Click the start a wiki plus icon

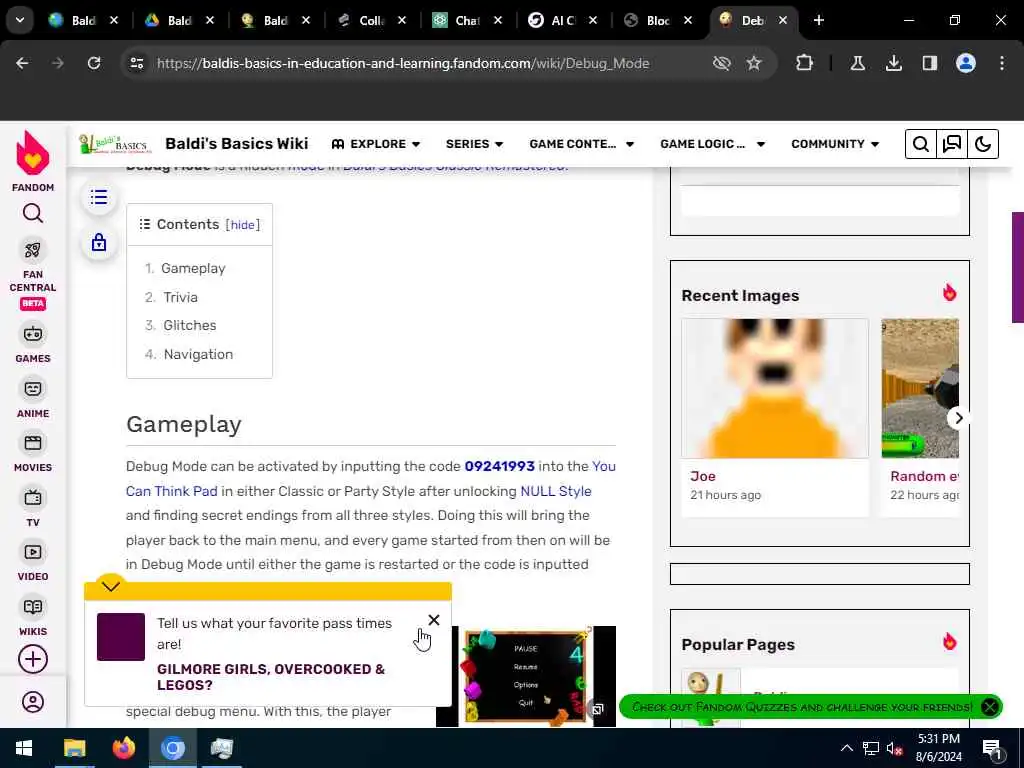[33, 660]
